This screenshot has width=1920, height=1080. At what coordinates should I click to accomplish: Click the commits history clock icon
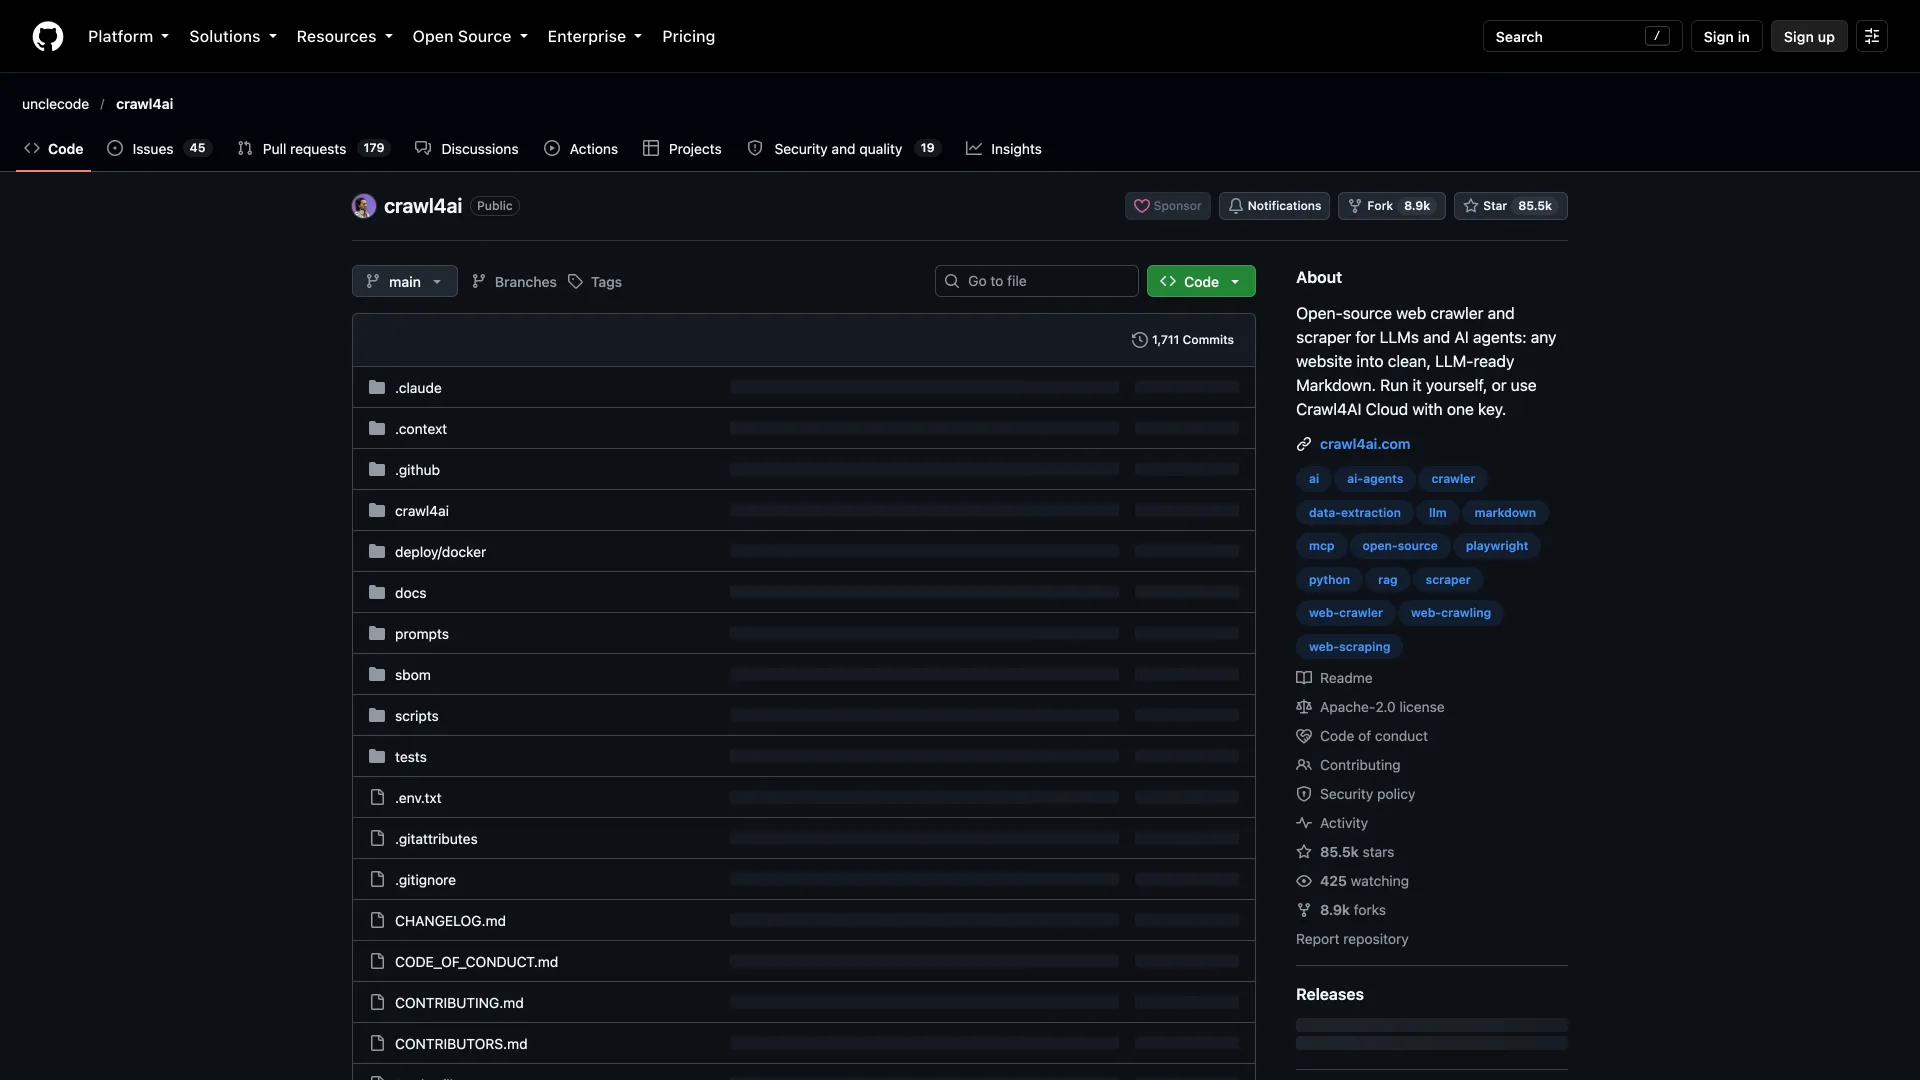tap(1139, 340)
